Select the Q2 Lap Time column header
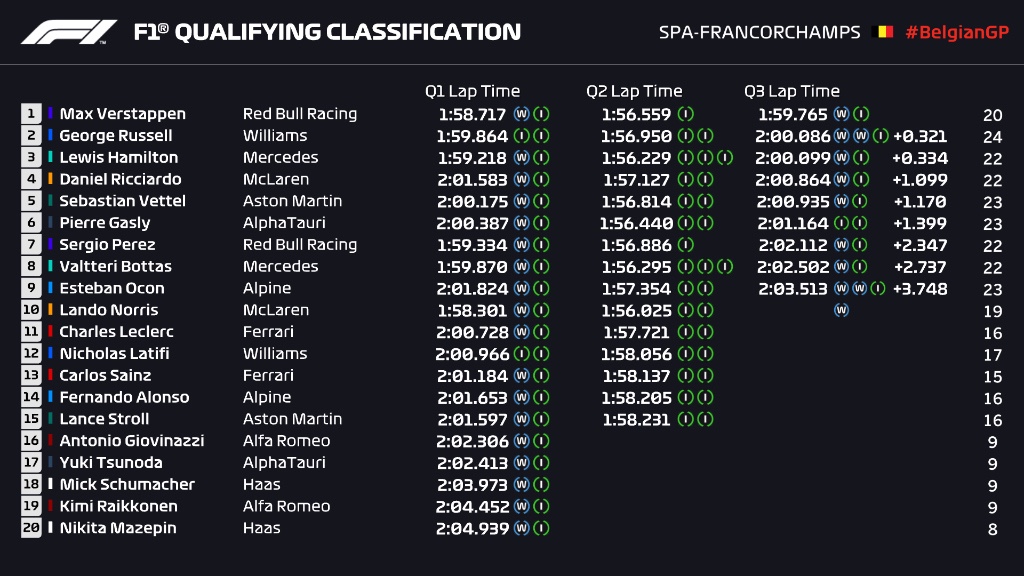1024x576 pixels. tap(634, 91)
